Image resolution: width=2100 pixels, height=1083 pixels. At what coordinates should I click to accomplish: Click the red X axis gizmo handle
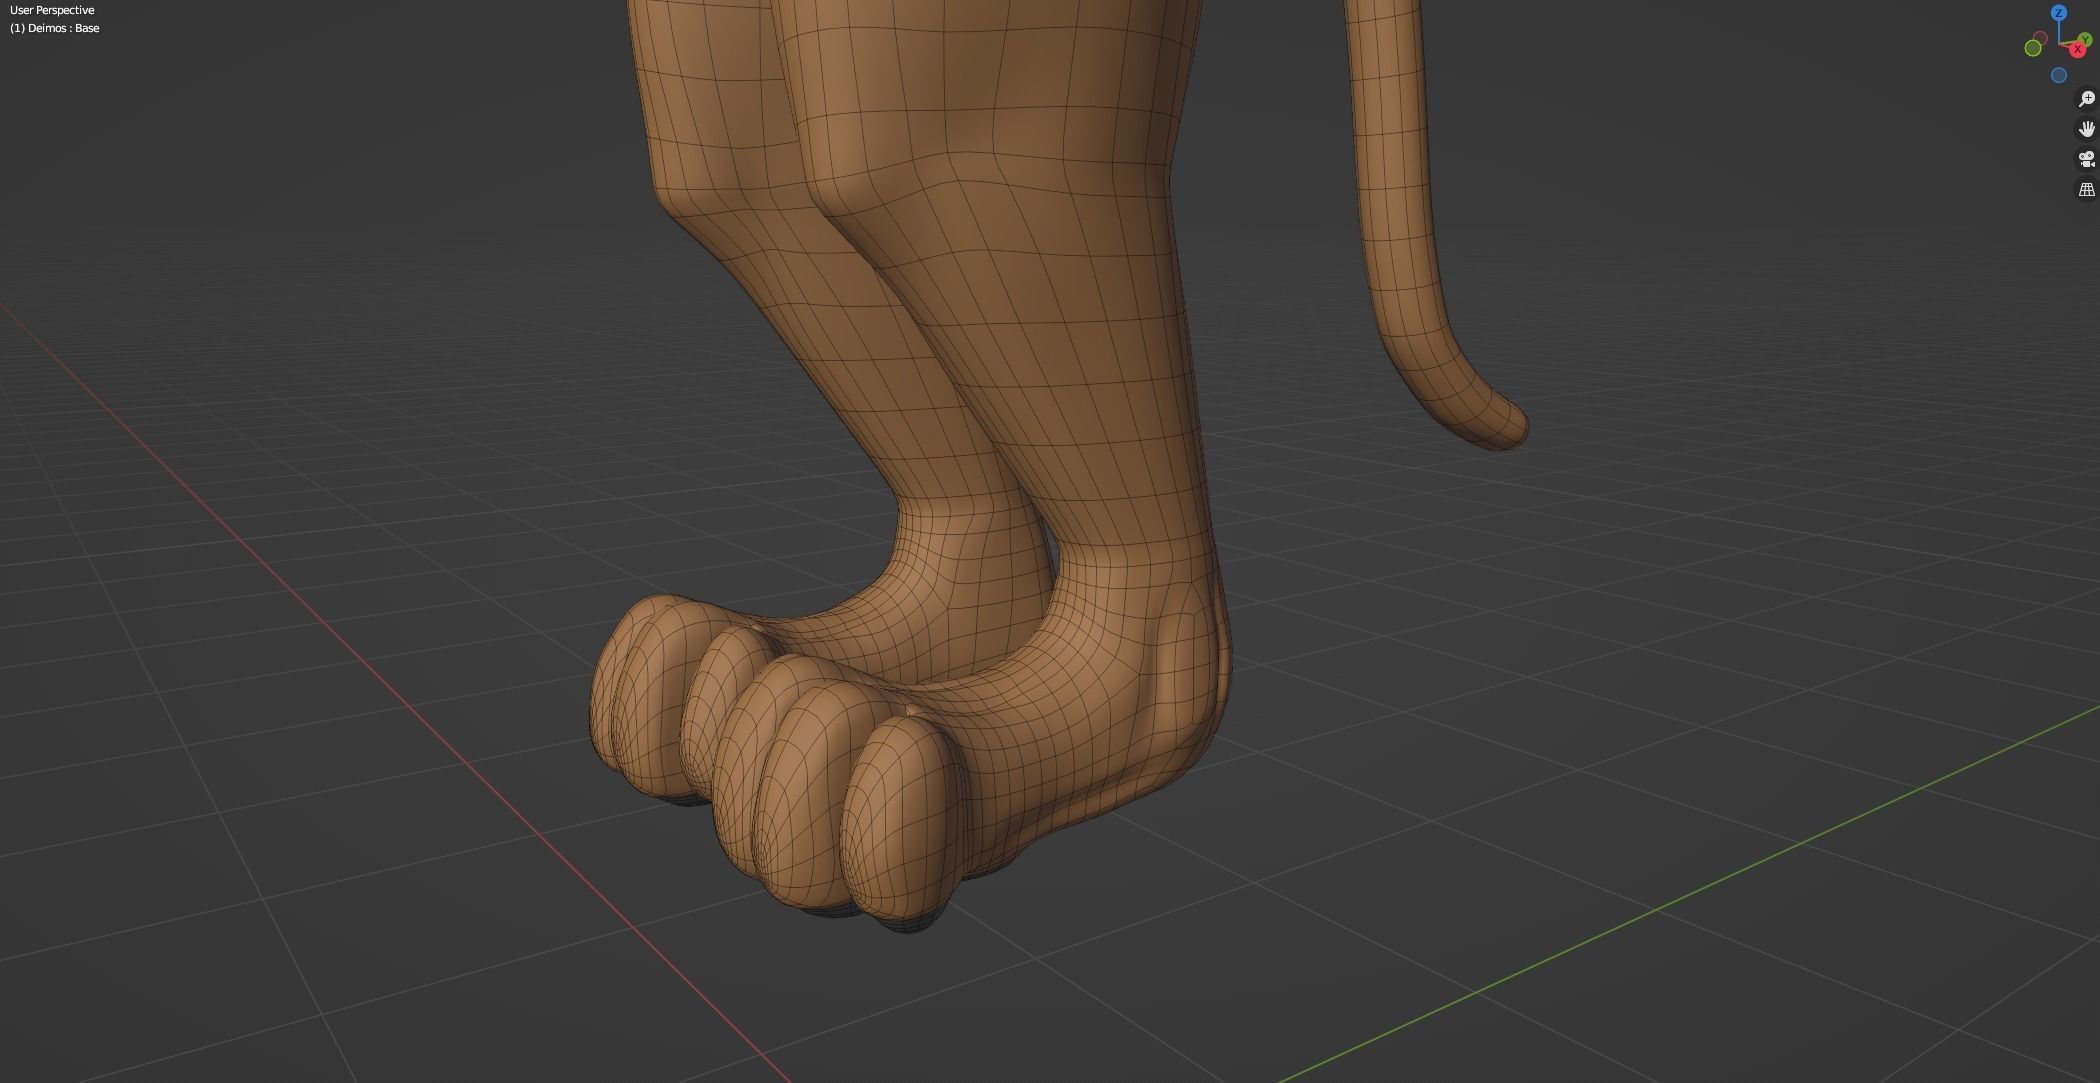2078,50
